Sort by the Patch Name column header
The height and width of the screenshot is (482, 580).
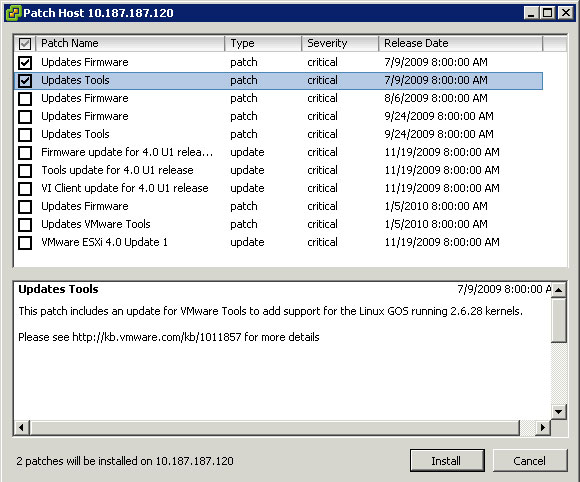pos(130,43)
